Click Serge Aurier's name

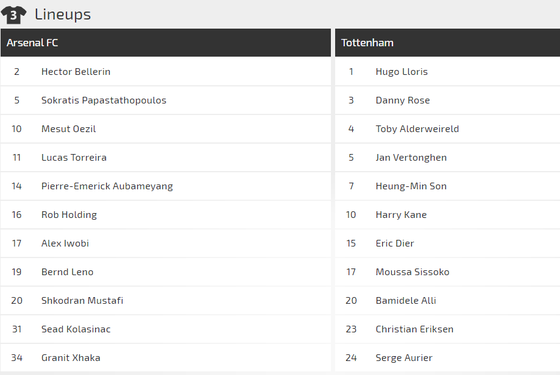[404, 358]
